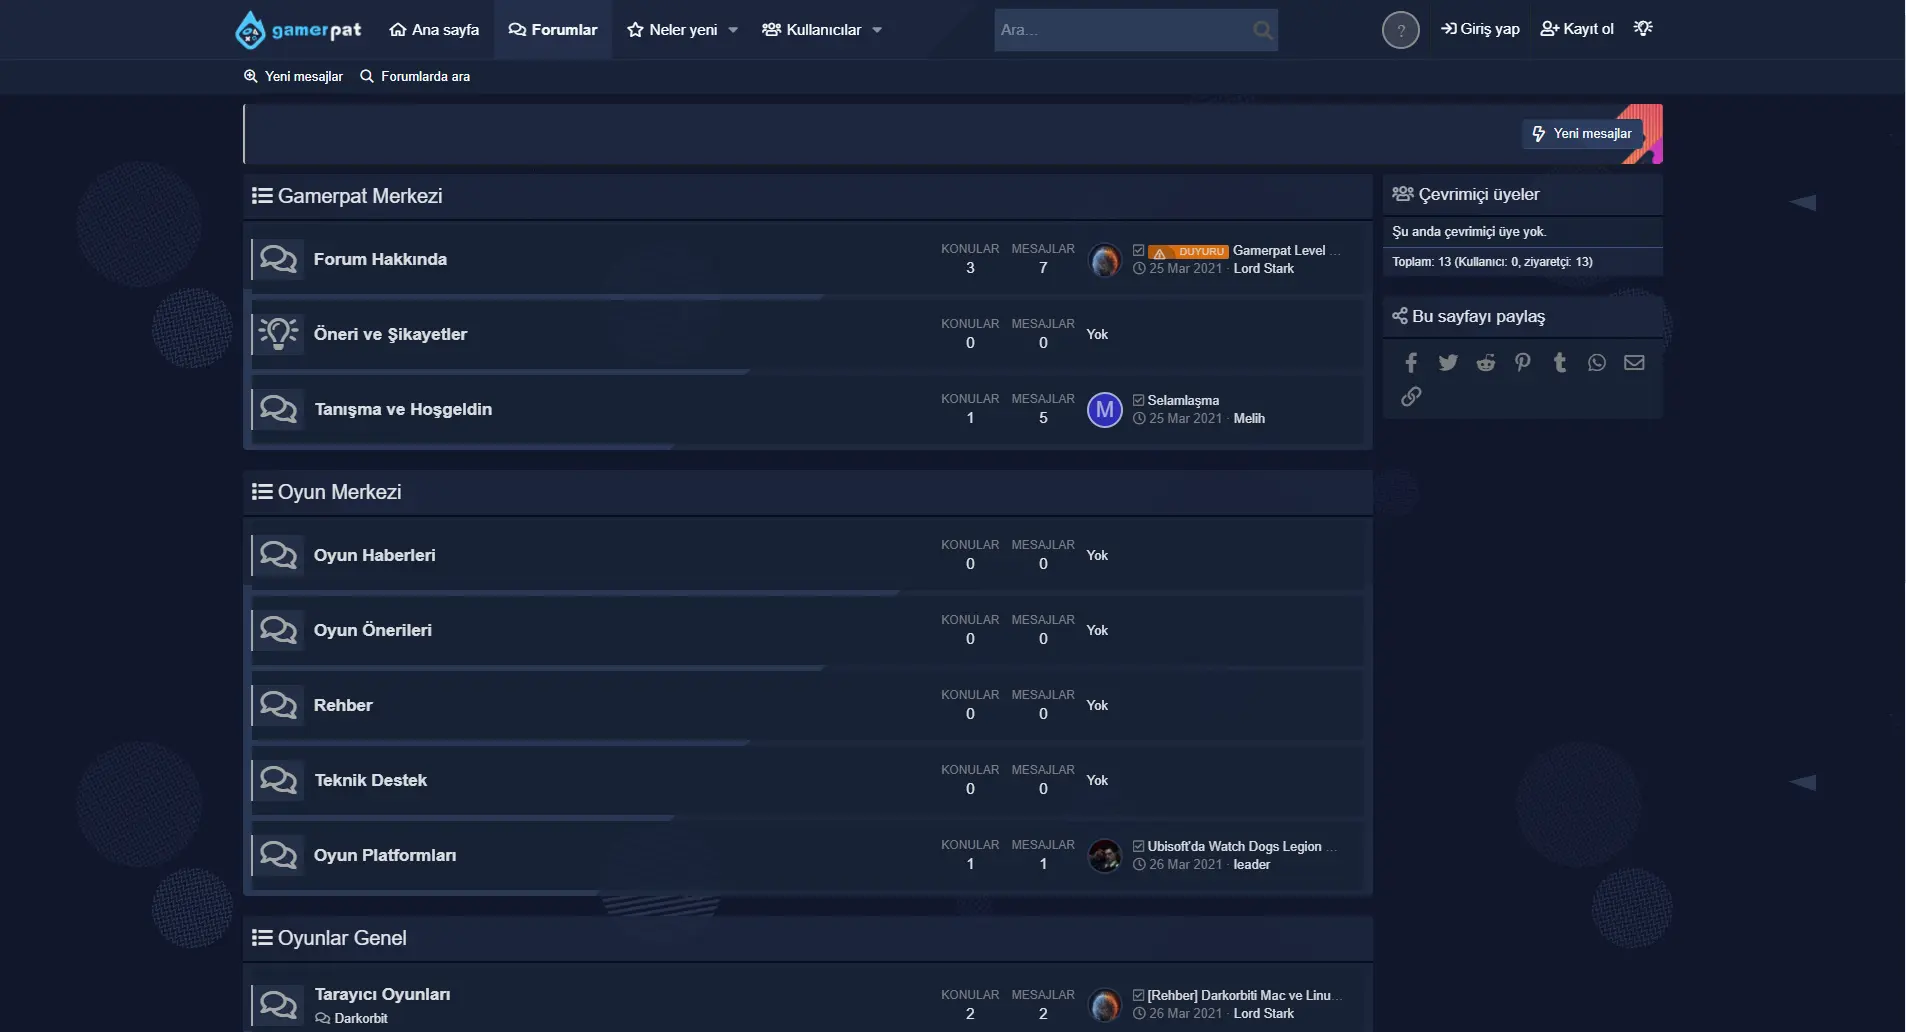Open Yeni mesajlar in sub-navigation
The width and height of the screenshot is (1906, 1032).
[x=293, y=77]
